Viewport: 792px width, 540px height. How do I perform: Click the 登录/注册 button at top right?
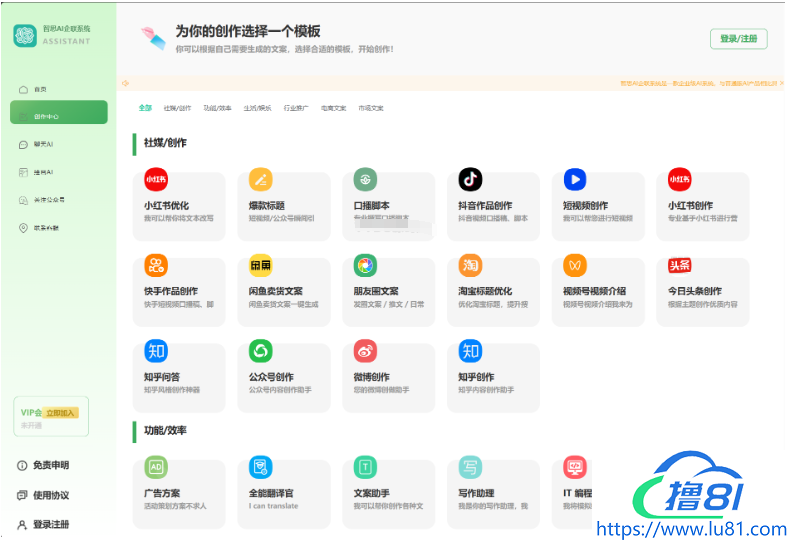click(x=738, y=39)
